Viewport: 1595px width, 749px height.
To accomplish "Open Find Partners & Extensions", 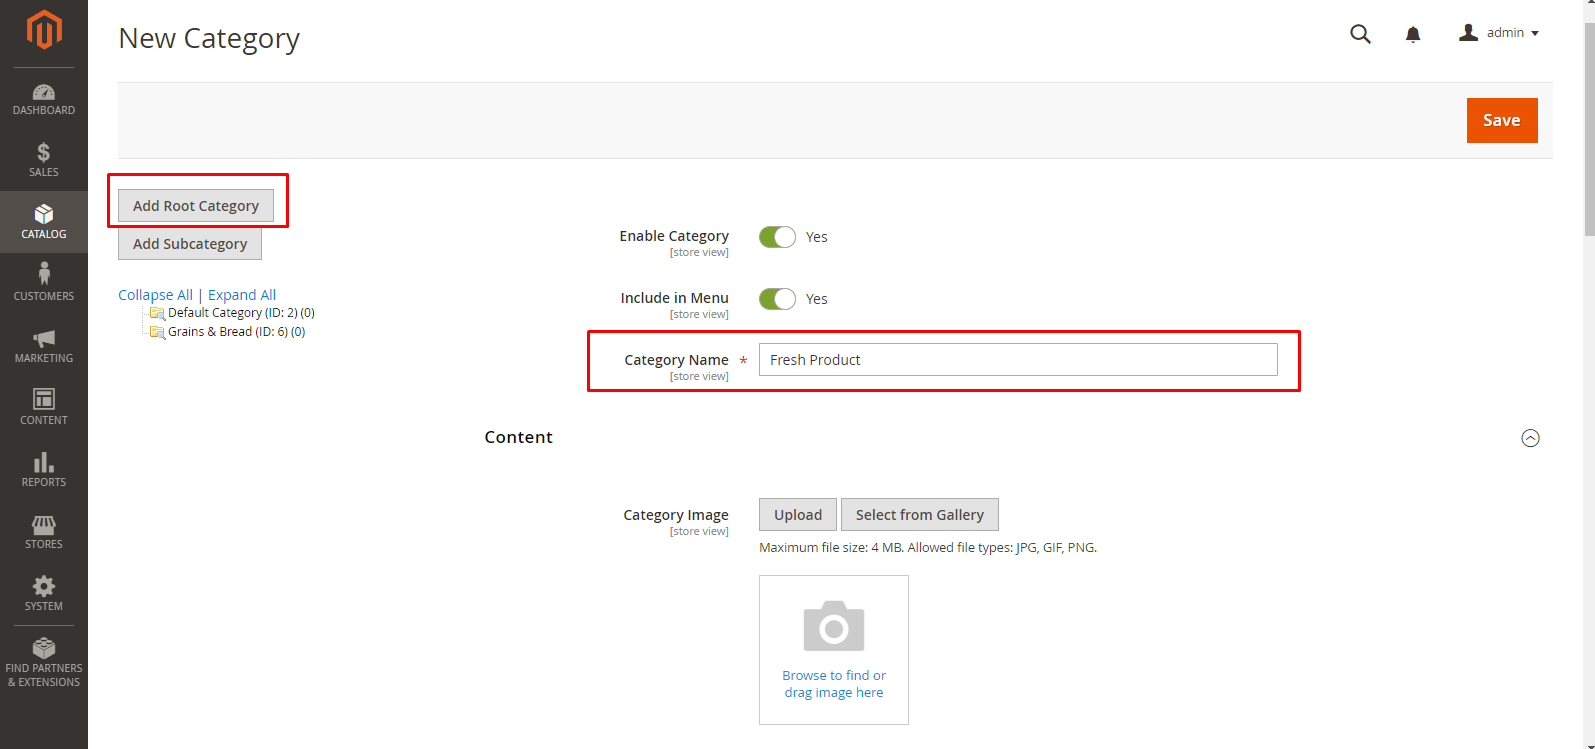I will [x=44, y=663].
